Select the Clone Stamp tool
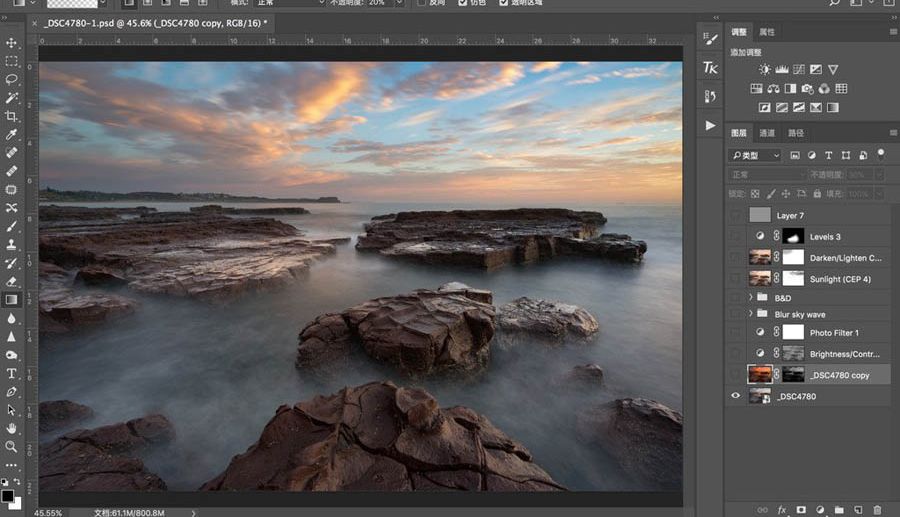 (11, 244)
